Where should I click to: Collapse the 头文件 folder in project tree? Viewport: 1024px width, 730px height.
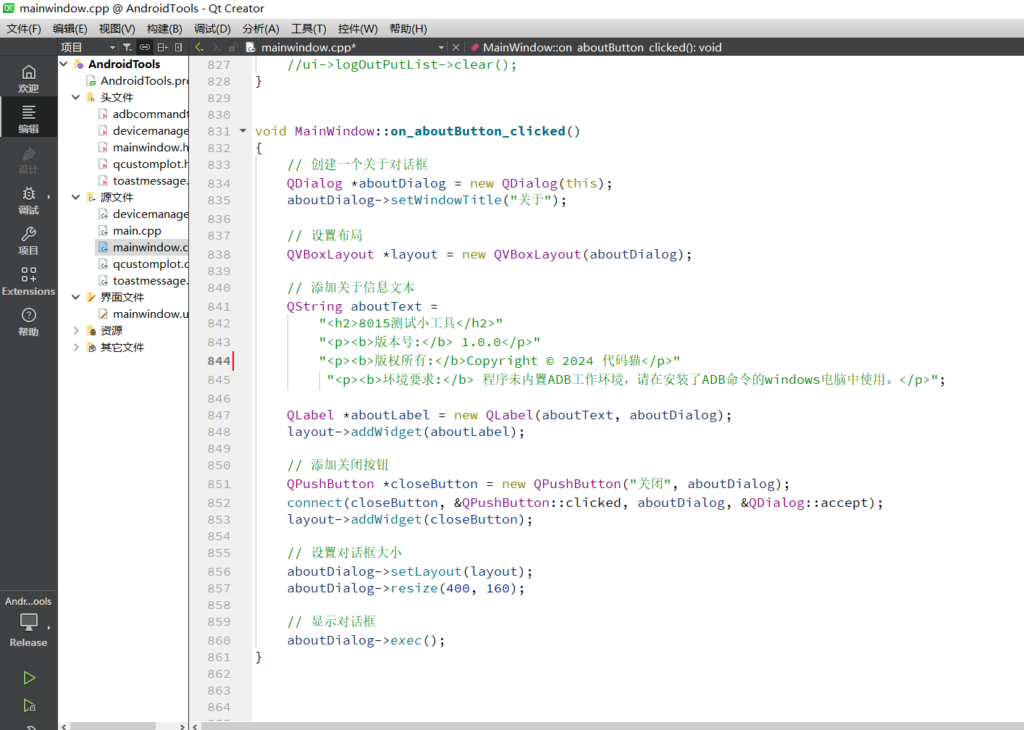click(x=76, y=98)
